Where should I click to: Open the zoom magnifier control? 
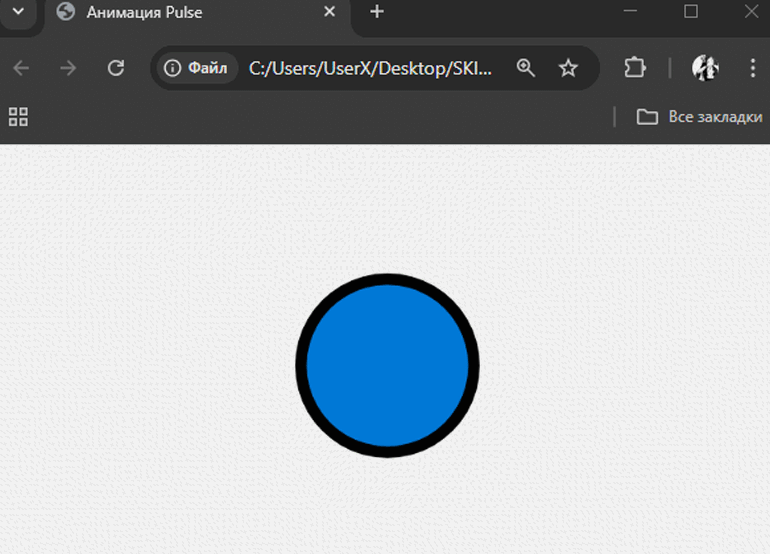526,68
